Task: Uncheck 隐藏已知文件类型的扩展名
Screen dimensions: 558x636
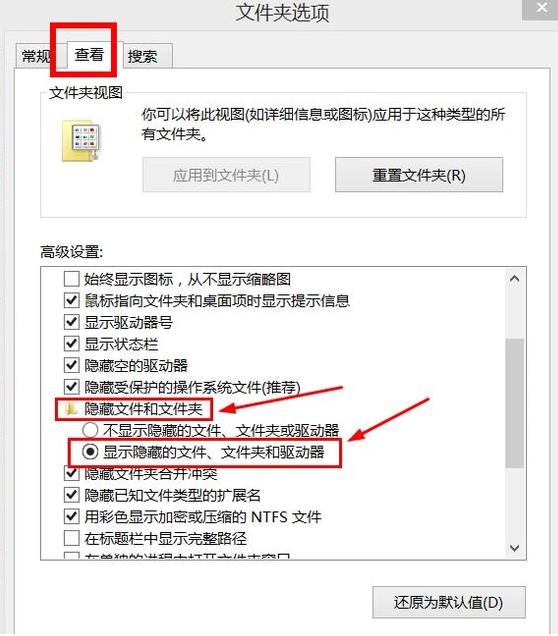Action: pyautogui.click(x=71, y=495)
